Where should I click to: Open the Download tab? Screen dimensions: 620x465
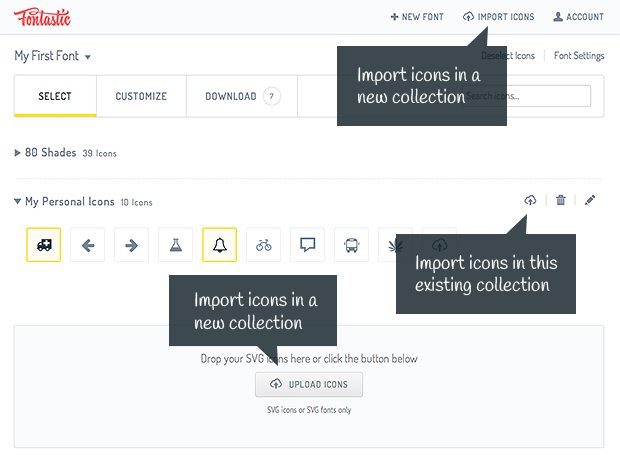241,97
